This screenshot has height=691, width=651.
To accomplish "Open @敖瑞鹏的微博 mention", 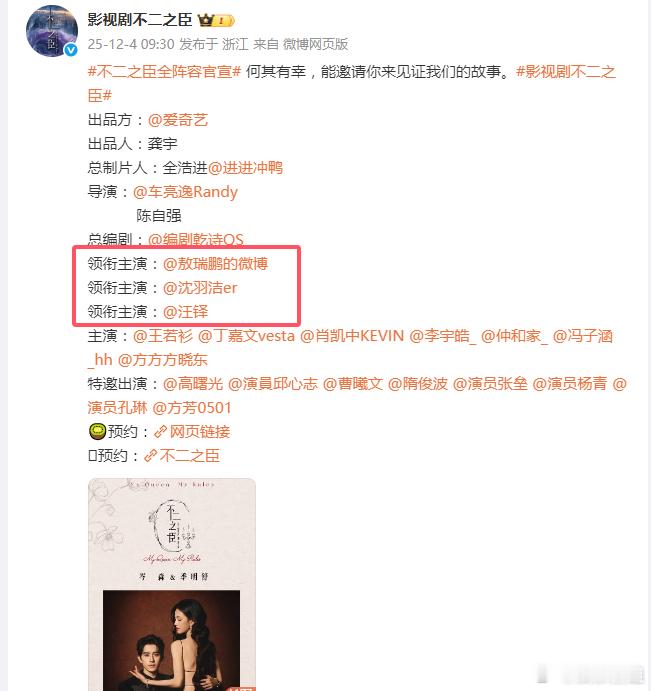I will [x=216, y=264].
